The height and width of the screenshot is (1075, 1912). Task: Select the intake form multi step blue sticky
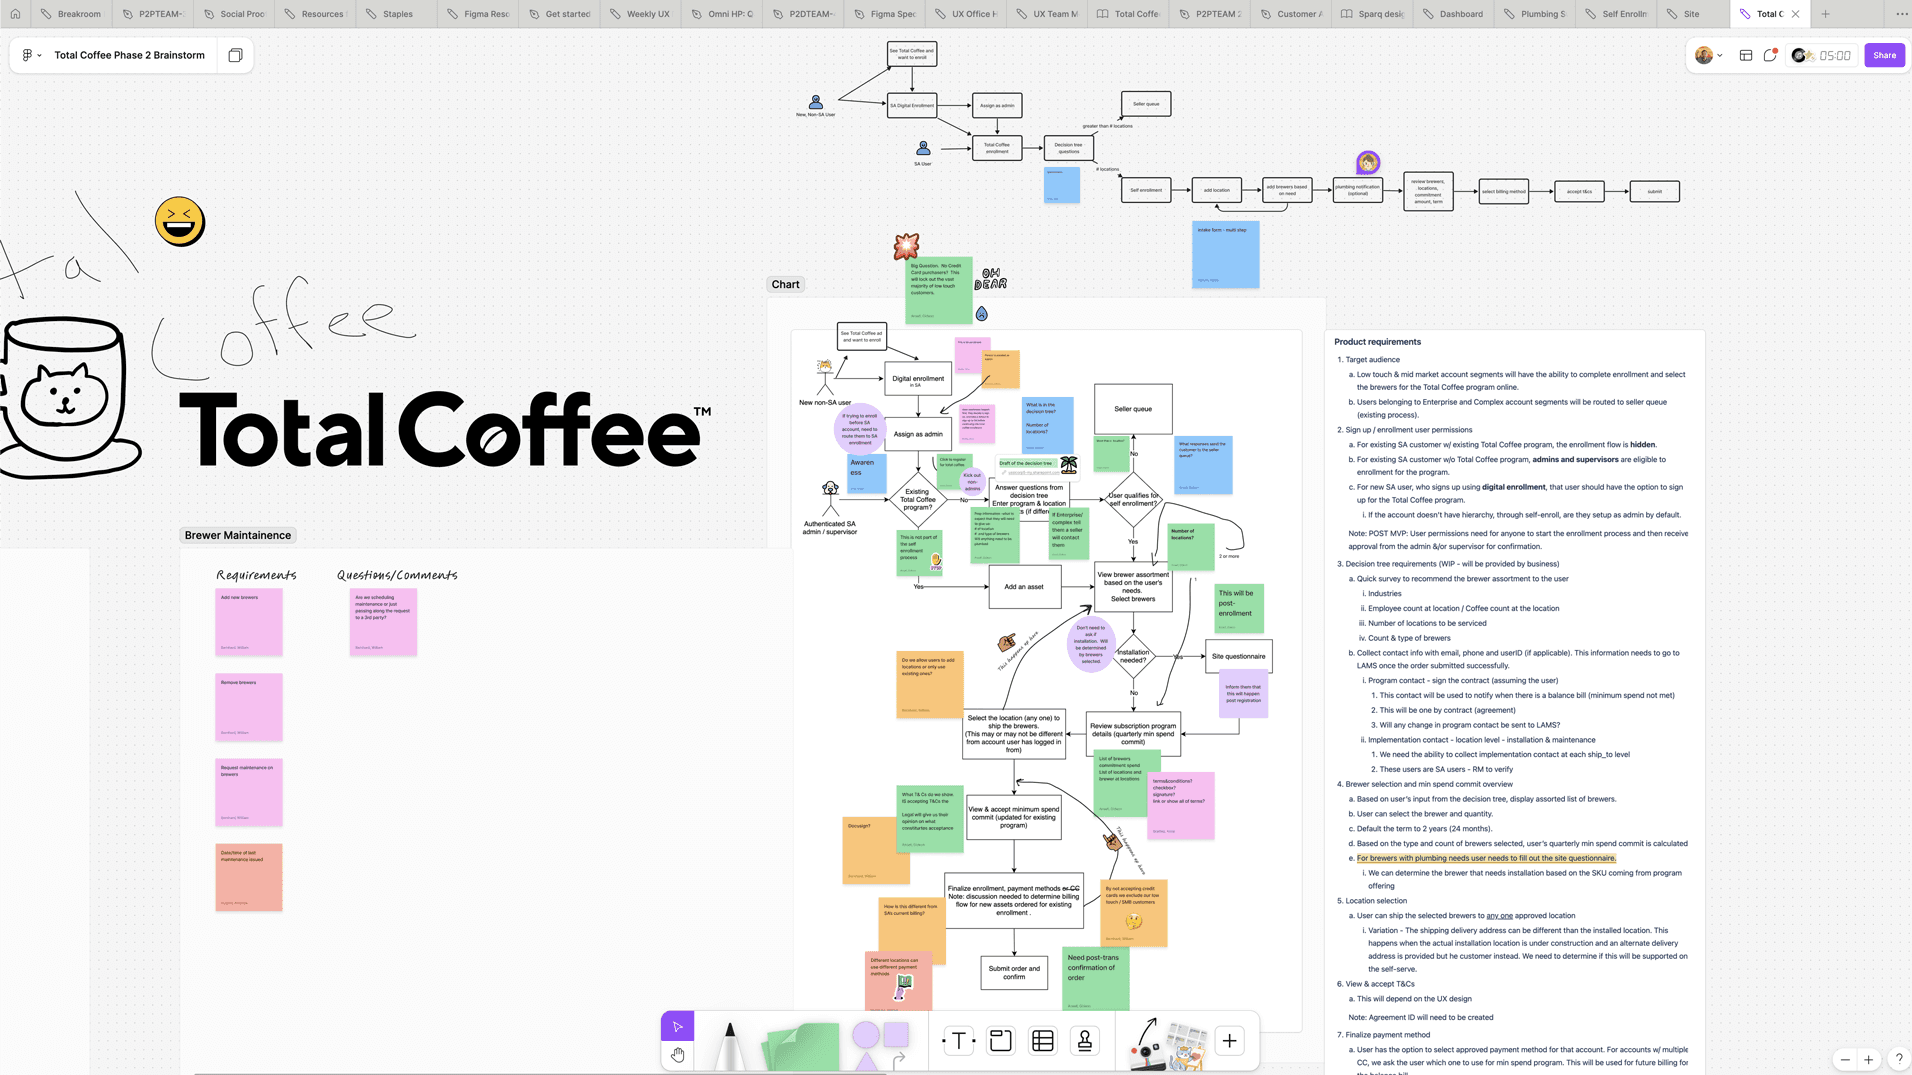1225,255
